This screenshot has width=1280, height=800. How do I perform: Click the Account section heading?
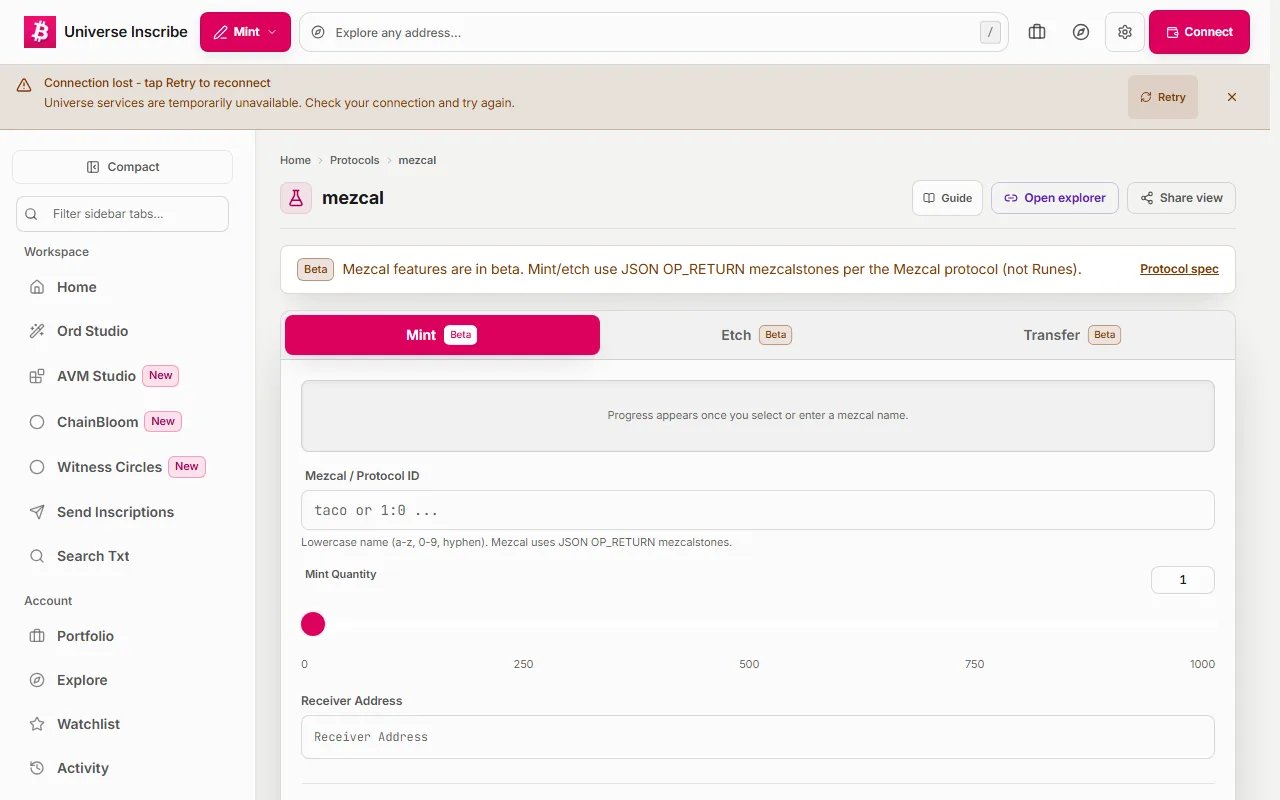[48, 601]
